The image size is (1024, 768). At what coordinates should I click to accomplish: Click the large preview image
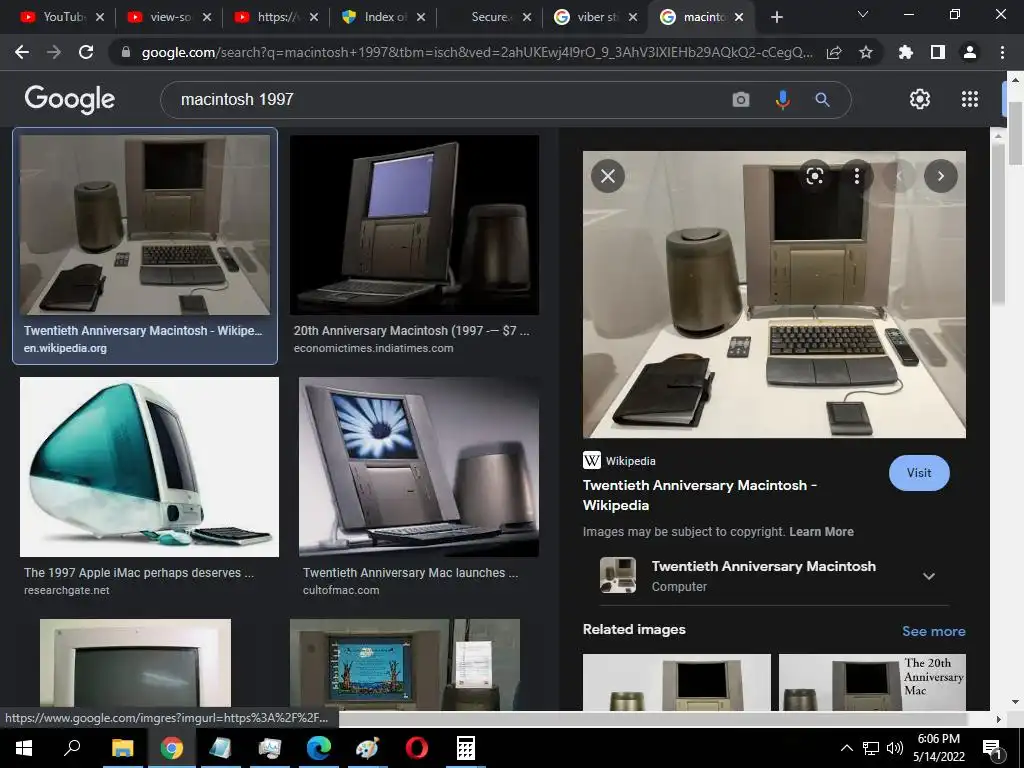(x=774, y=295)
